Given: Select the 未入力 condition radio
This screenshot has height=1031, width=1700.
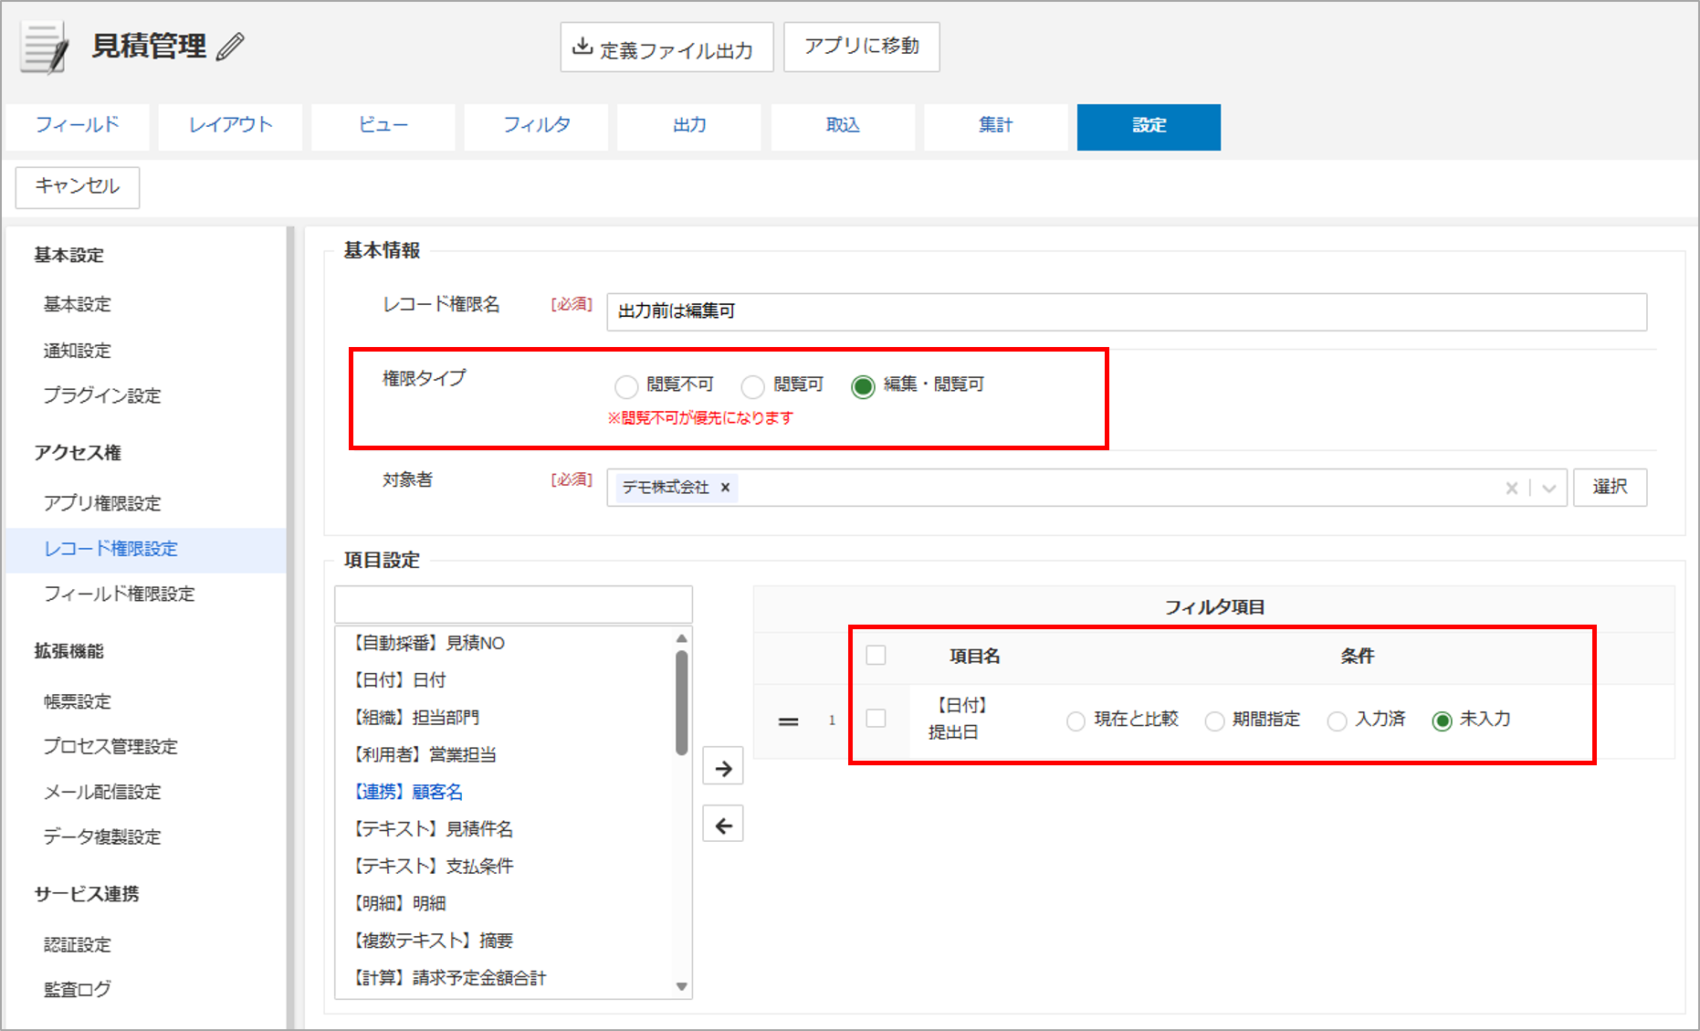Looking at the screenshot, I should [x=1442, y=721].
